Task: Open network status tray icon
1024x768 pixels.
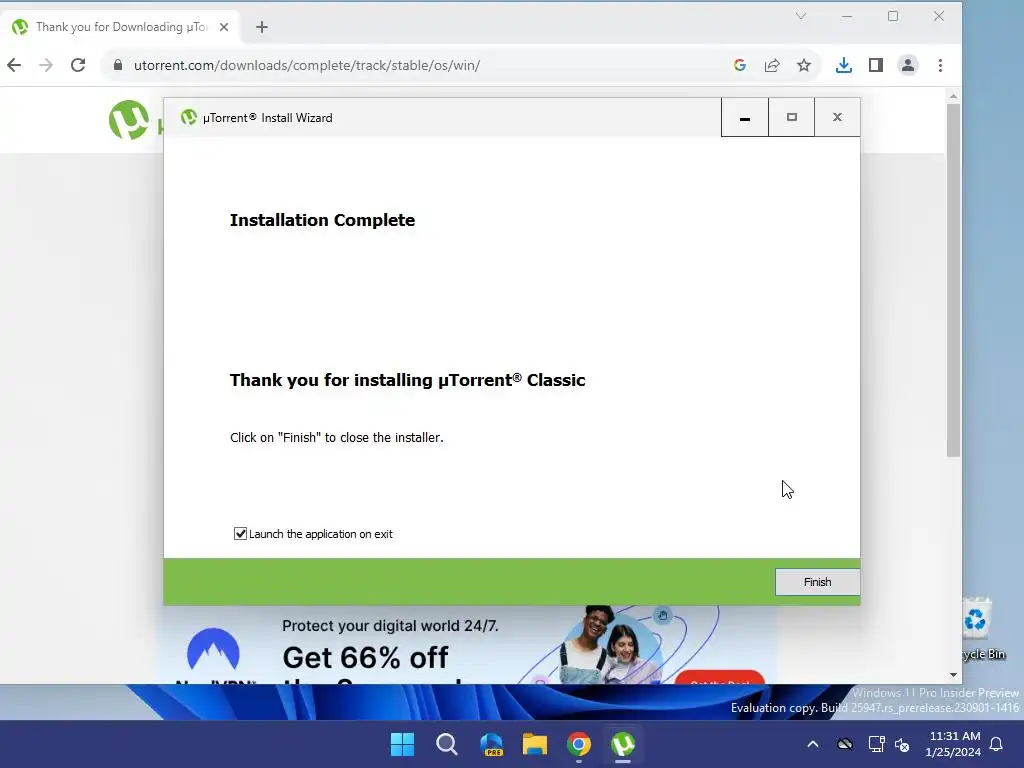Action: coord(876,744)
